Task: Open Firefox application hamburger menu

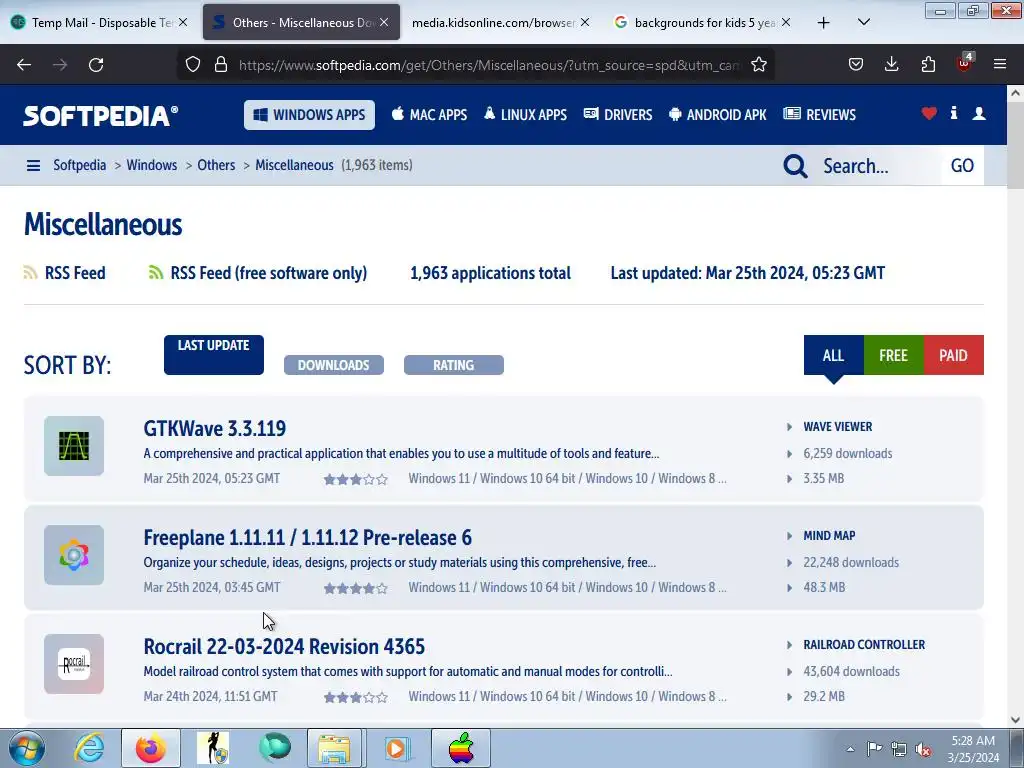Action: tap(1000, 64)
